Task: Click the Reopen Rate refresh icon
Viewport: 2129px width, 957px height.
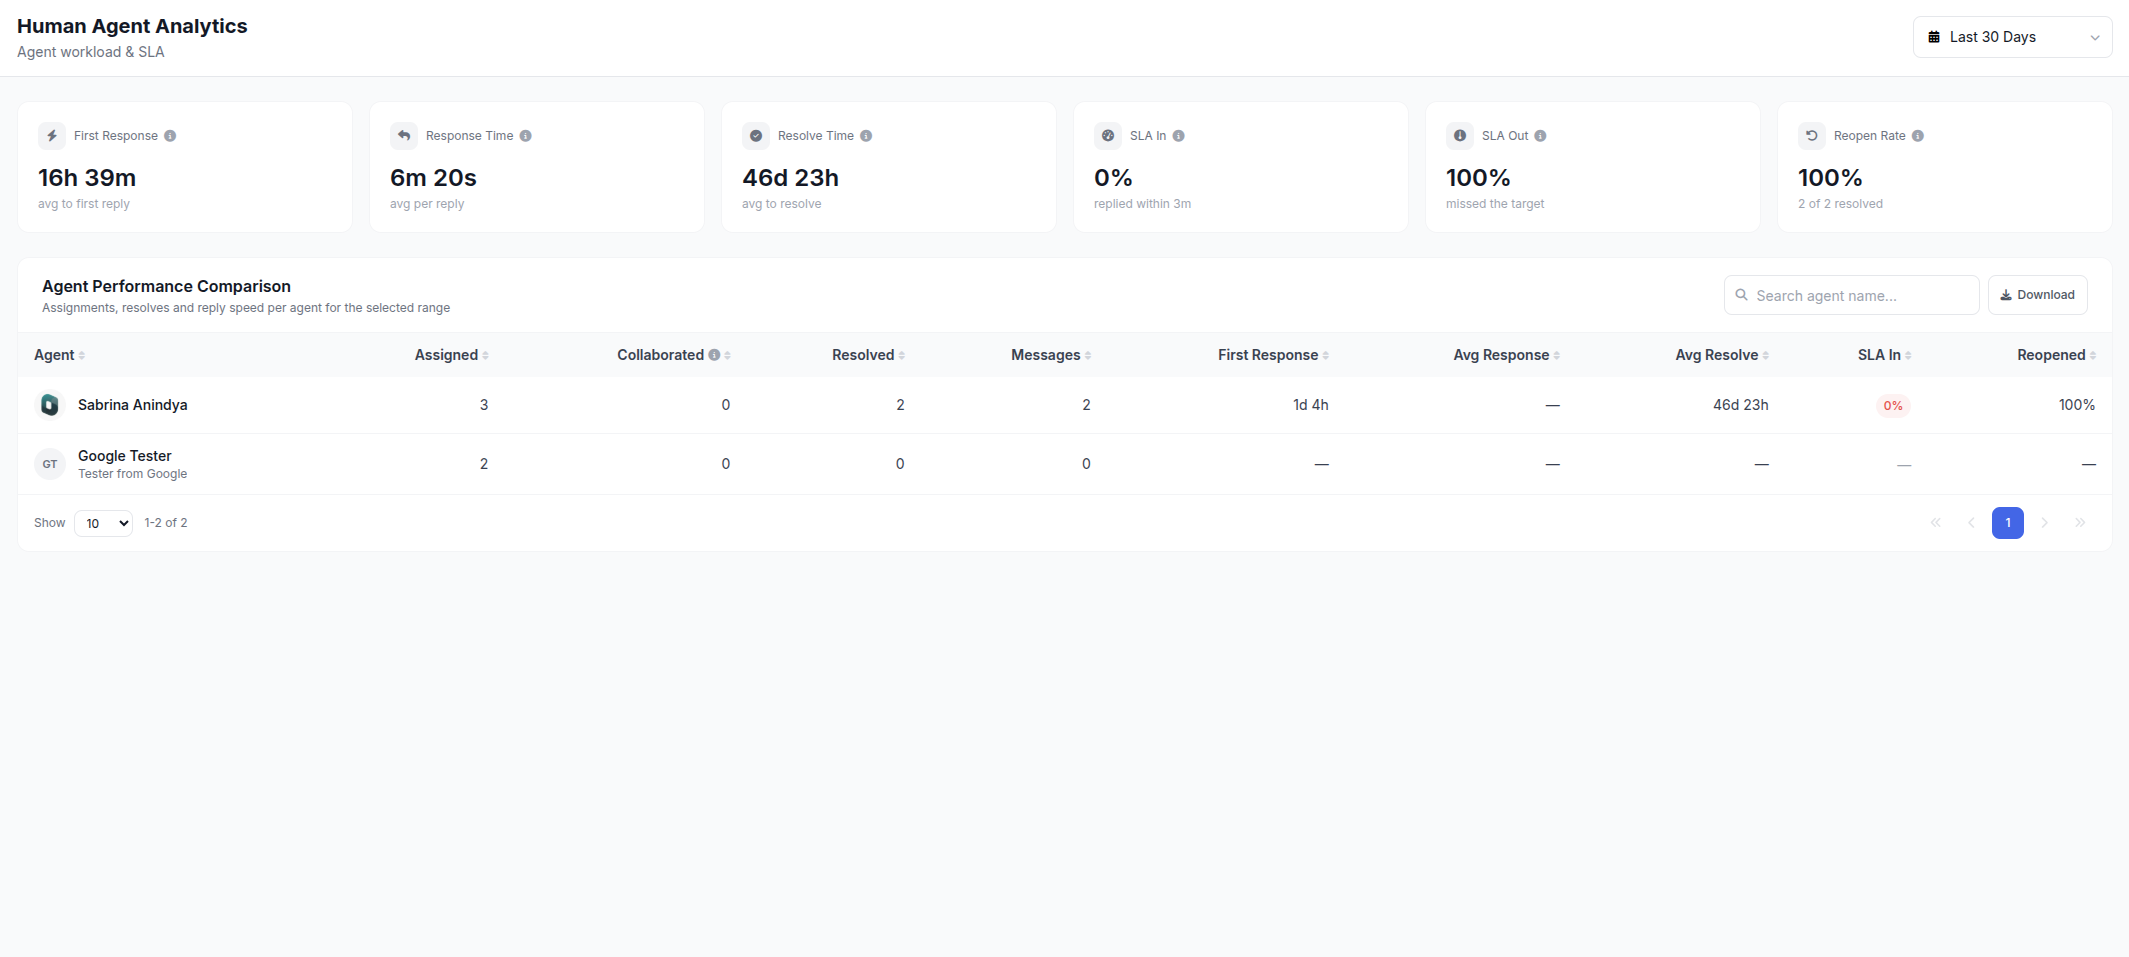Action: 1812,136
